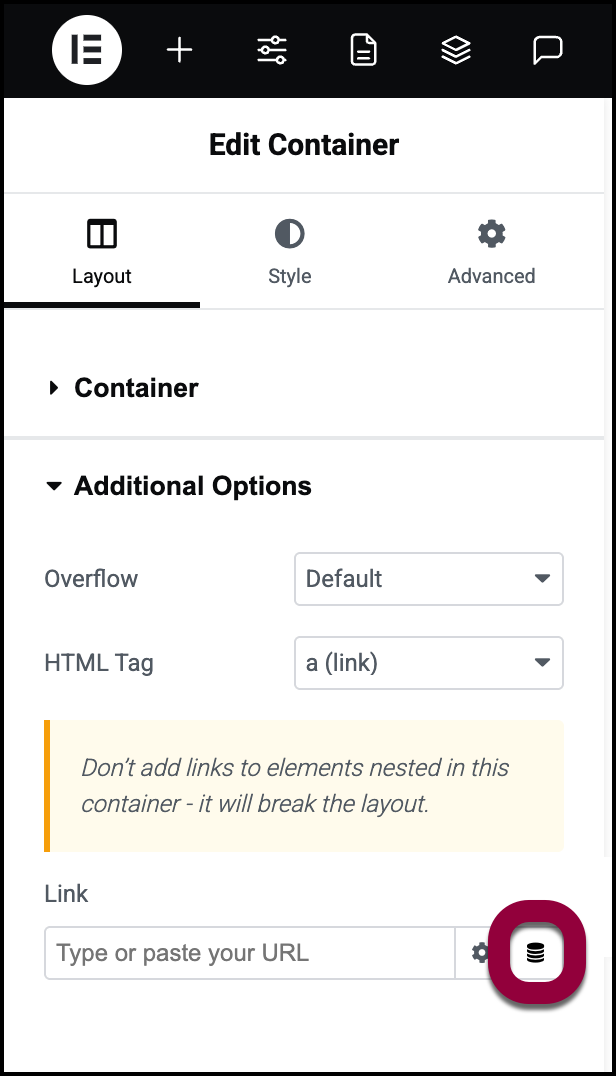Open the add element plus icon
The image size is (616, 1076).
pos(179,50)
